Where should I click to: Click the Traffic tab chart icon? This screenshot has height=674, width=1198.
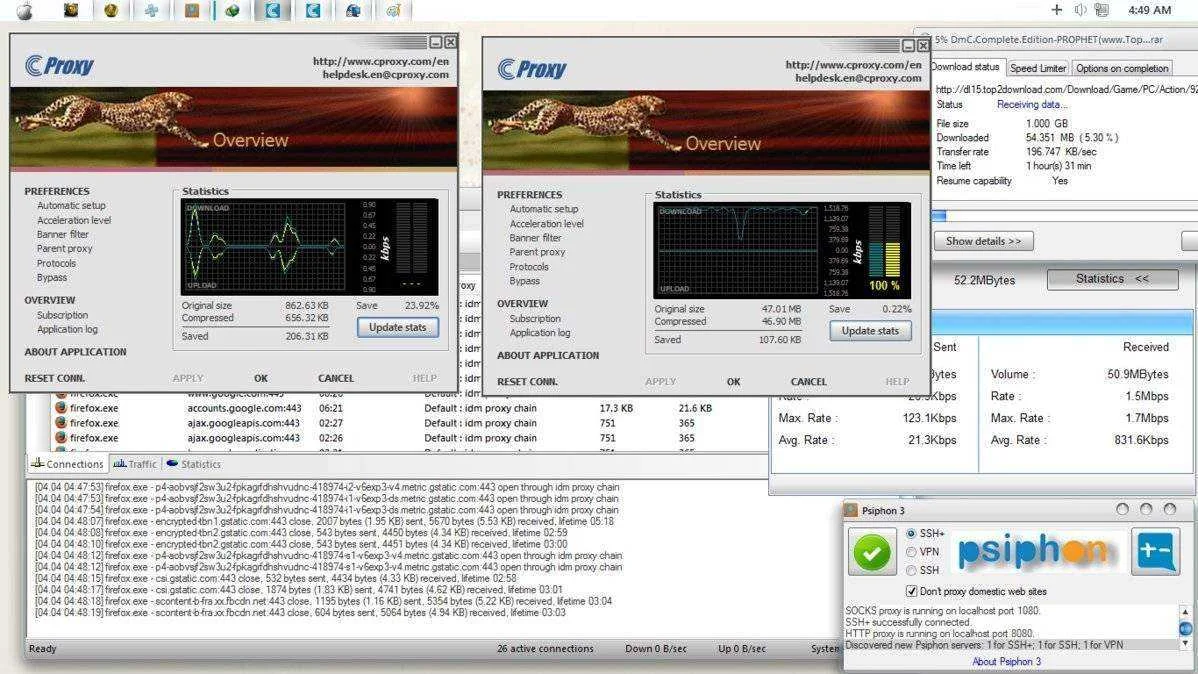pos(120,463)
